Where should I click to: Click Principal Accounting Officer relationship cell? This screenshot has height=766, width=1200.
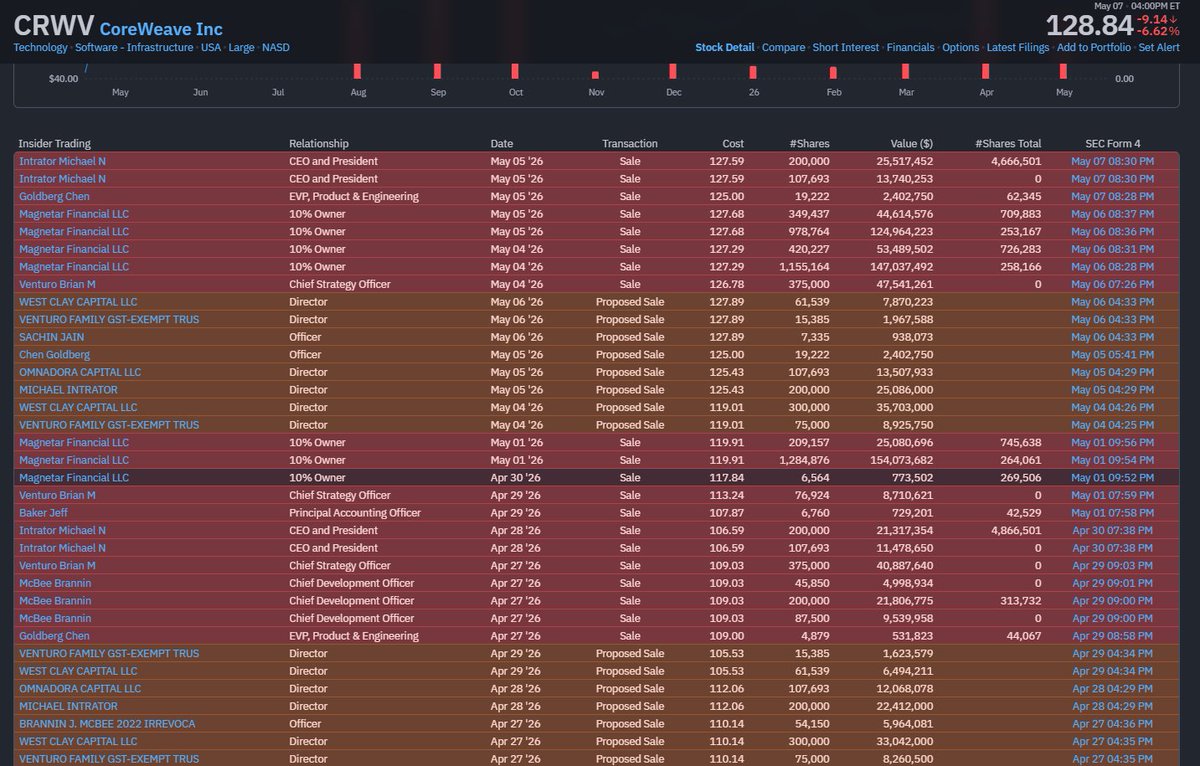click(x=355, y=513)
